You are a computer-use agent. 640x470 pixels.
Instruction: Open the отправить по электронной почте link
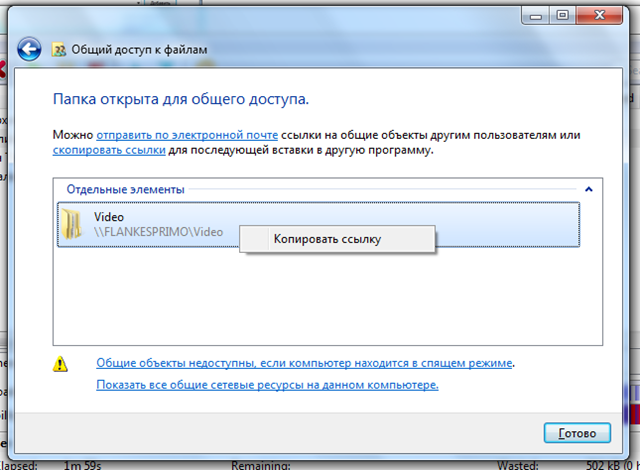click(x=187, y=135)
